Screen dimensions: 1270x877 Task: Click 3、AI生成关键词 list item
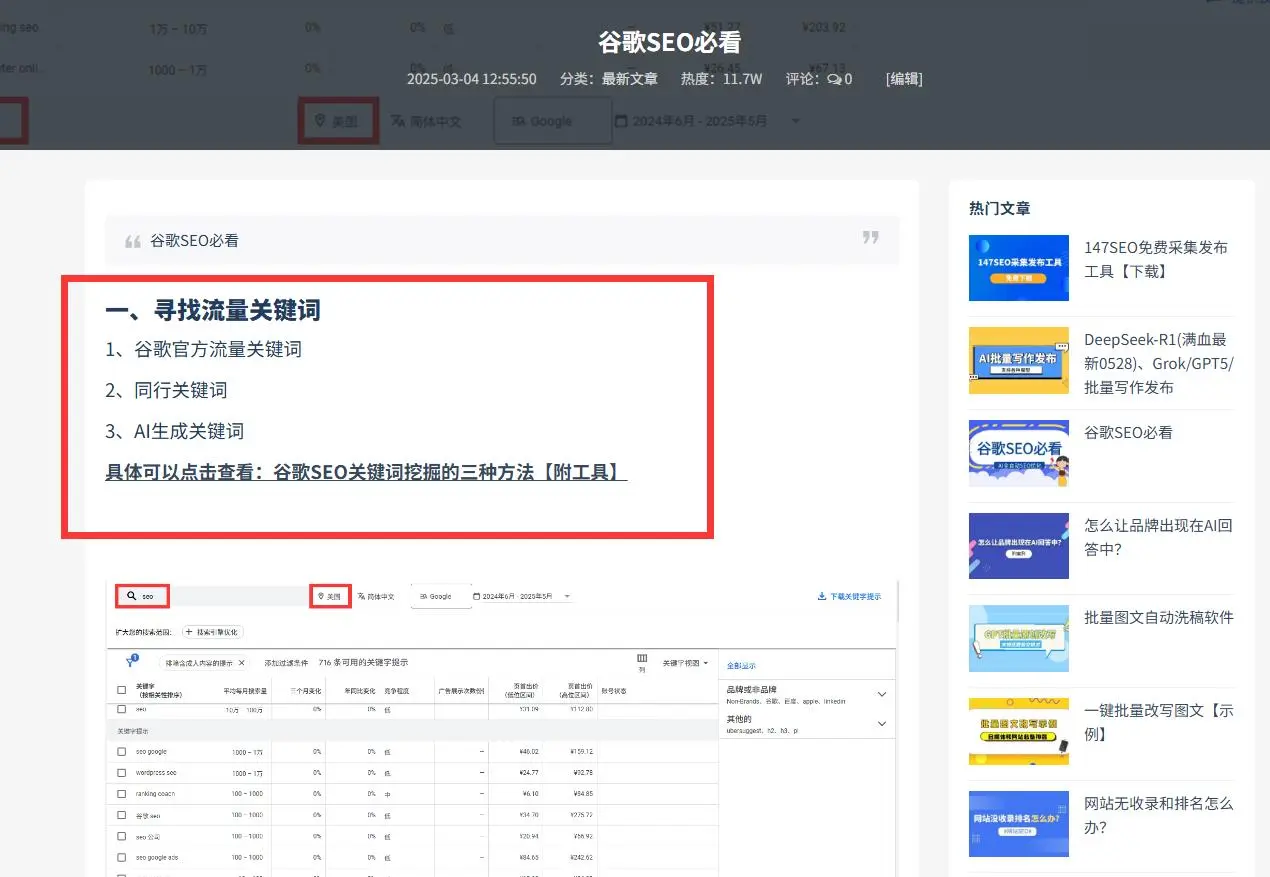pyautogui.click(x=174, y=431)
